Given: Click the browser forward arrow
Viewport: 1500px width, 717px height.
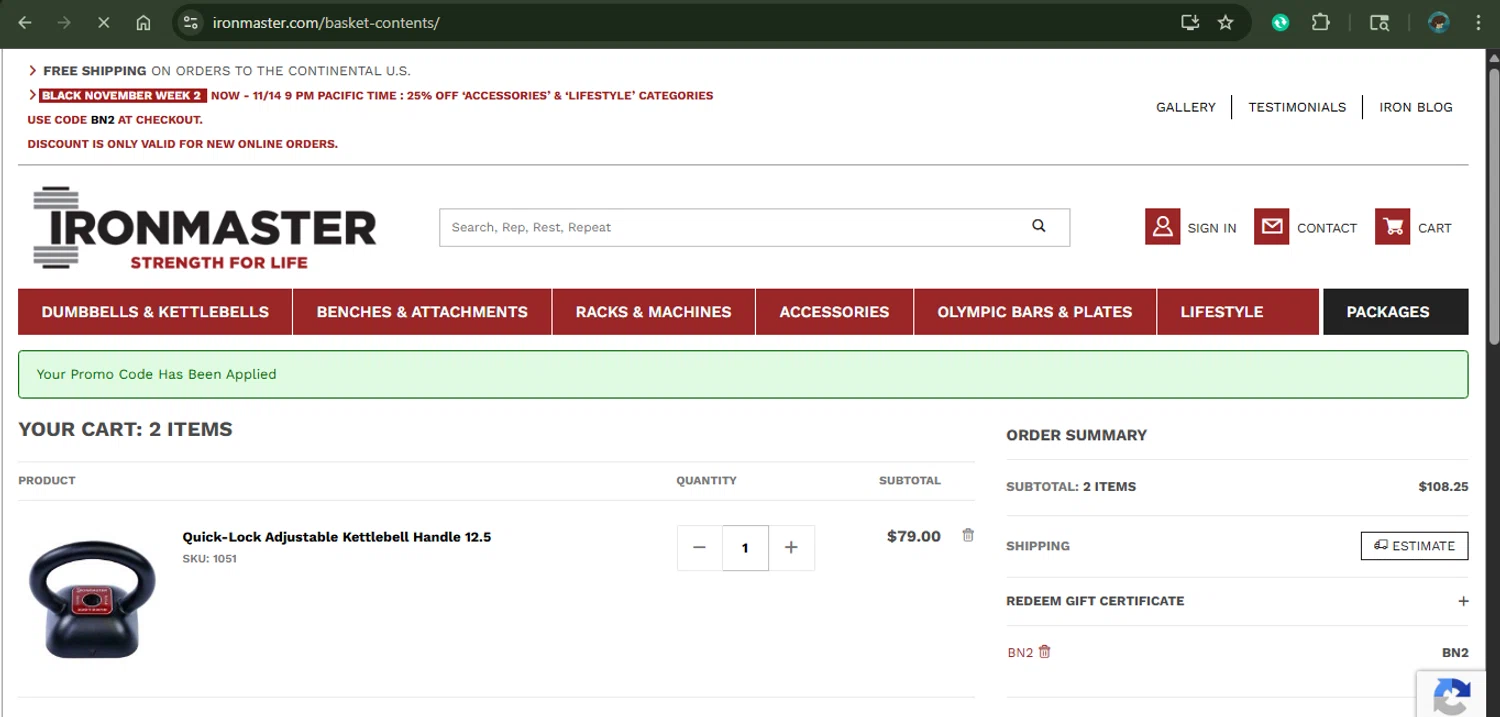Looking at the screenshot, I should pyautogui.click(x=64, y=22).
